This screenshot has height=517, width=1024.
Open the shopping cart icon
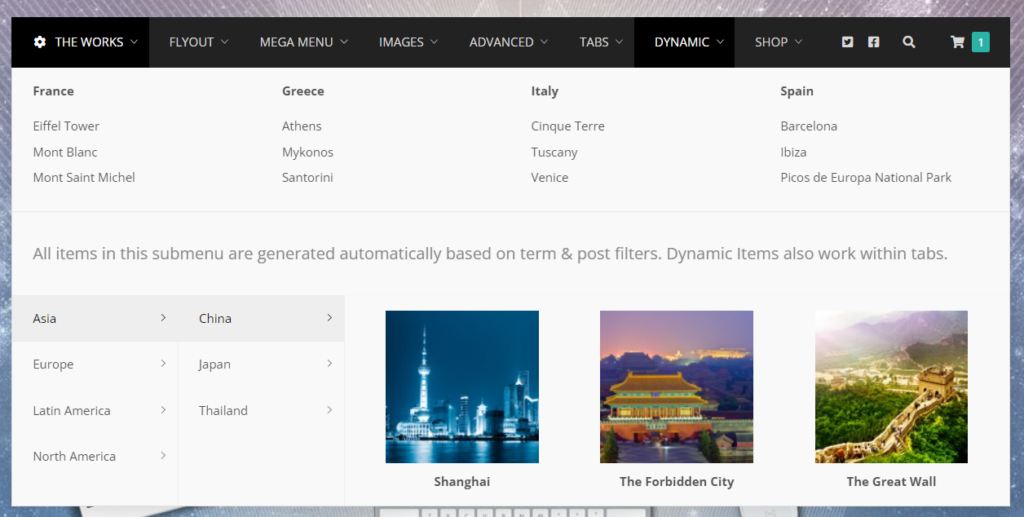pos(957,42)
